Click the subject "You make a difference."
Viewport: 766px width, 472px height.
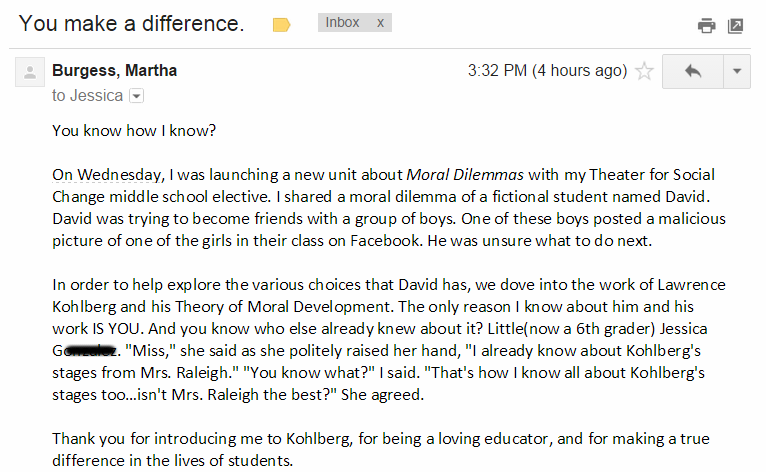131,23
